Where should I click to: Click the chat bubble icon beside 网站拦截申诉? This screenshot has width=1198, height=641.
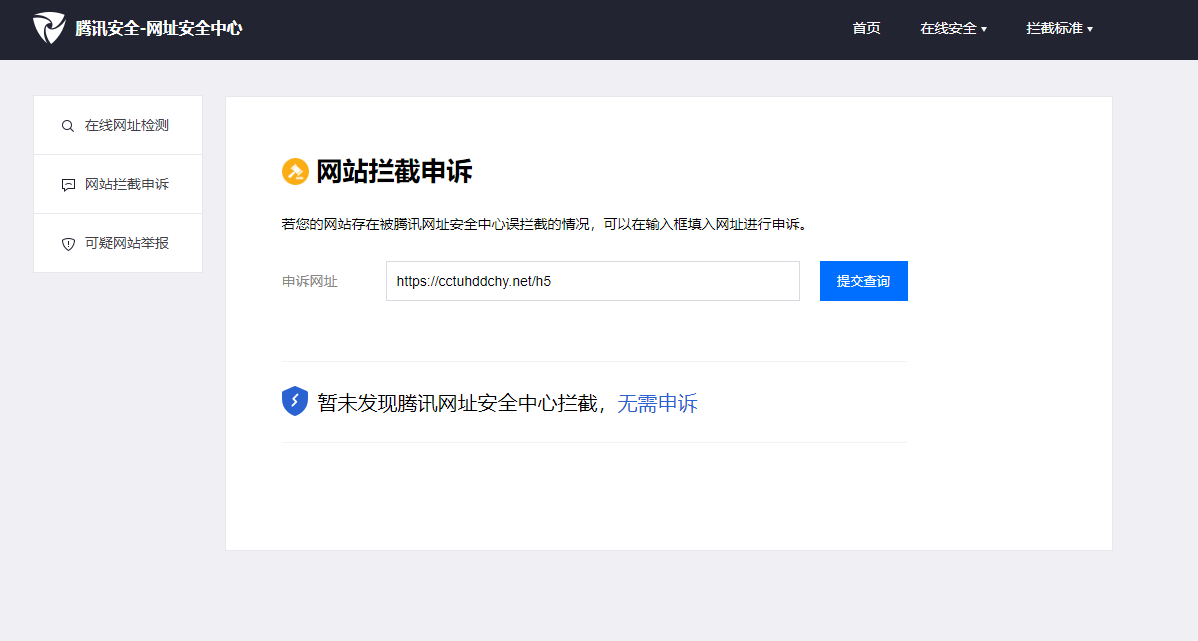[68, 185]
